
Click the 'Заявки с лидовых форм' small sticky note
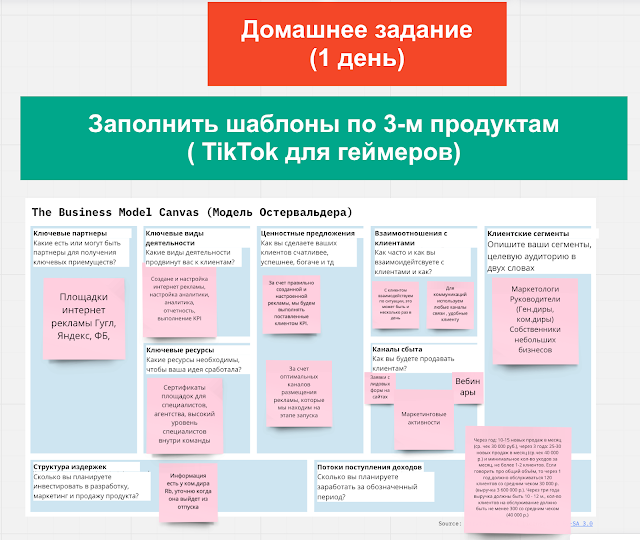[x=380, y=388]
